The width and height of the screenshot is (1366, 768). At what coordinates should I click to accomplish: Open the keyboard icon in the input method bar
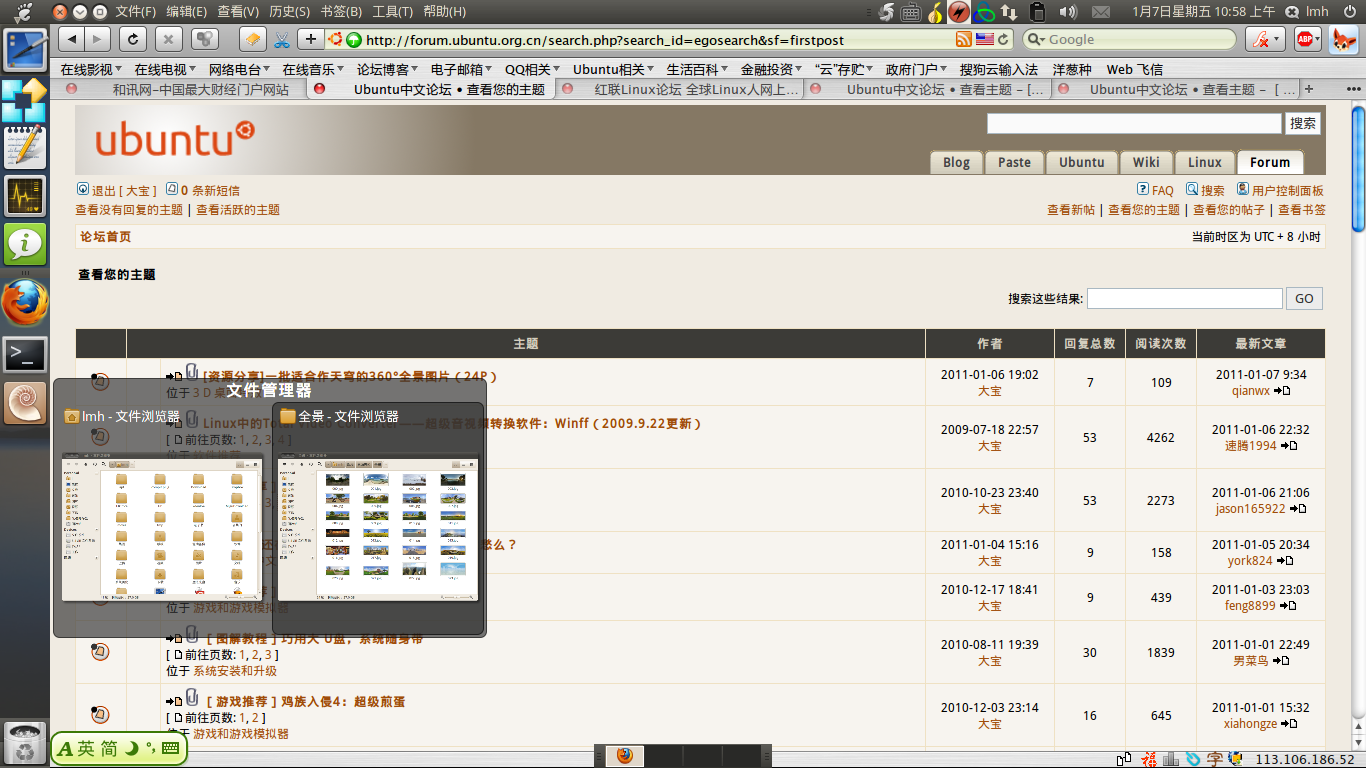pos(171,748)
